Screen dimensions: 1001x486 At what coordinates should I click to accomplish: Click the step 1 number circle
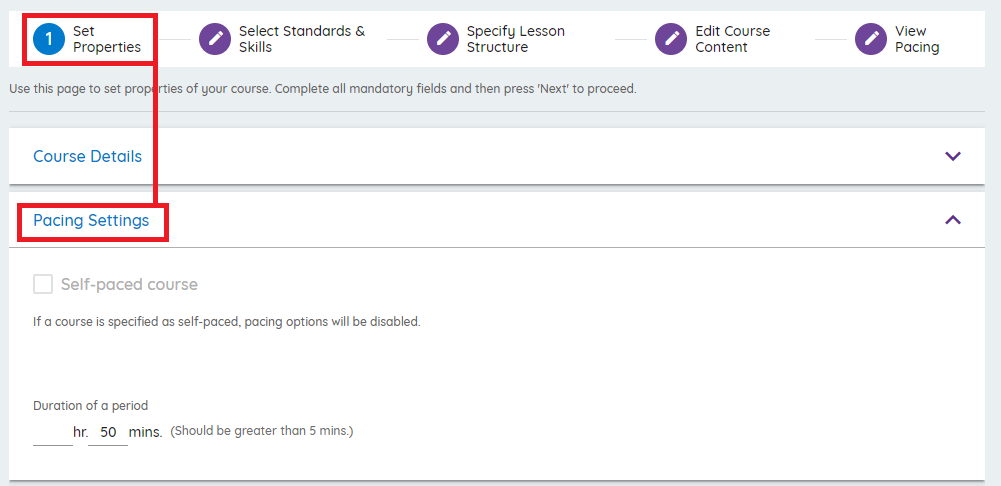tap(48, 39)
